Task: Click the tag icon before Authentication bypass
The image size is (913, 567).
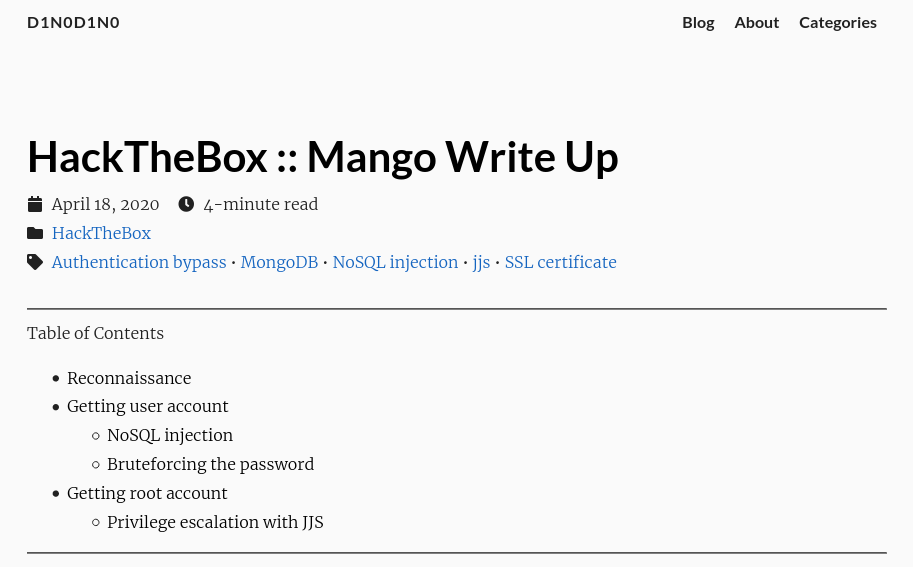Action: 35,262
